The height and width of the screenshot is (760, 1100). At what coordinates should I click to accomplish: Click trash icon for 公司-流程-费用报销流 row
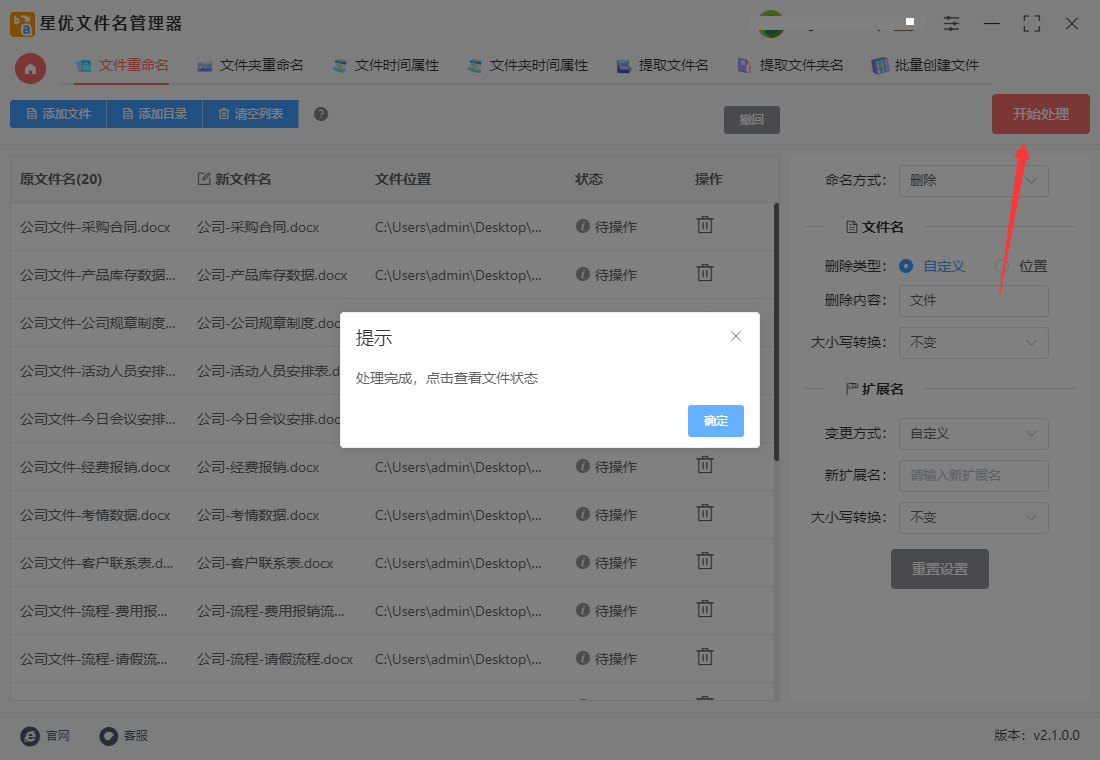(704, 609)
